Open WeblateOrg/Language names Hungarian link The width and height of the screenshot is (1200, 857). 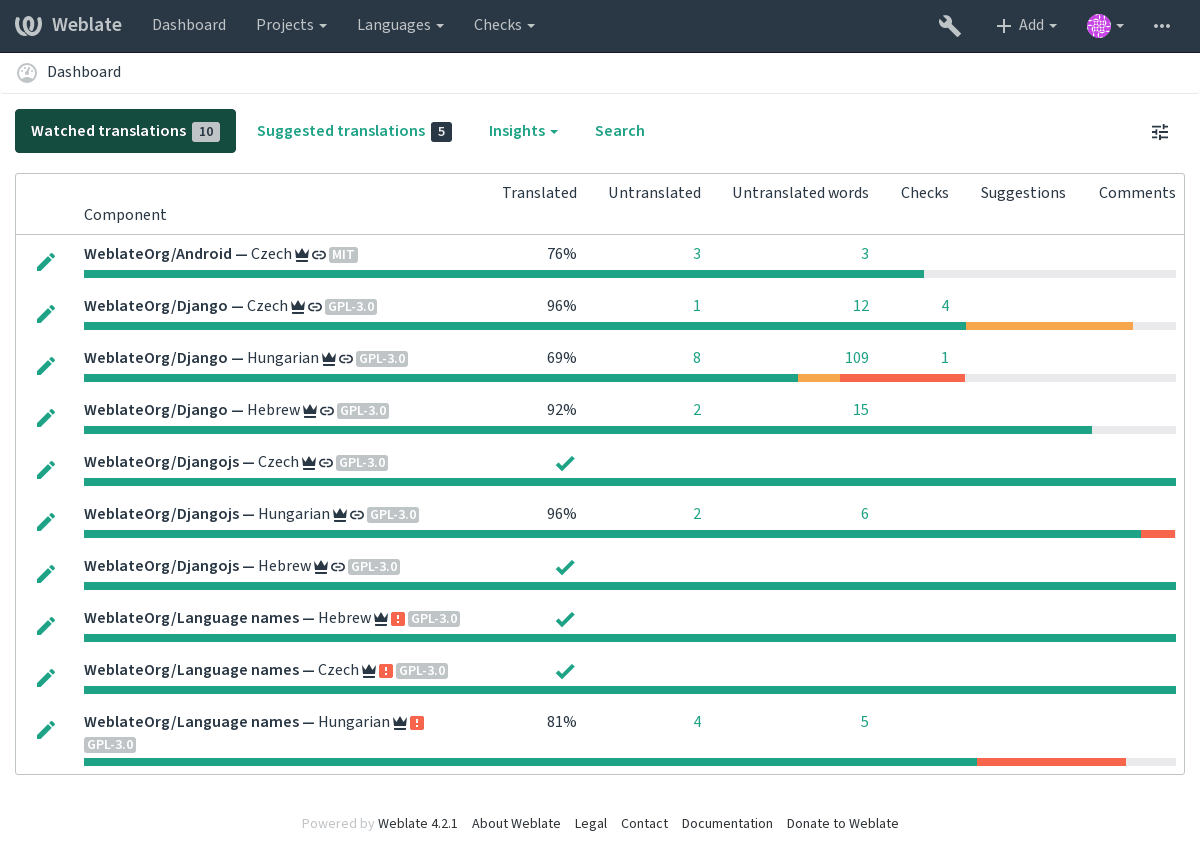[237, 722]
